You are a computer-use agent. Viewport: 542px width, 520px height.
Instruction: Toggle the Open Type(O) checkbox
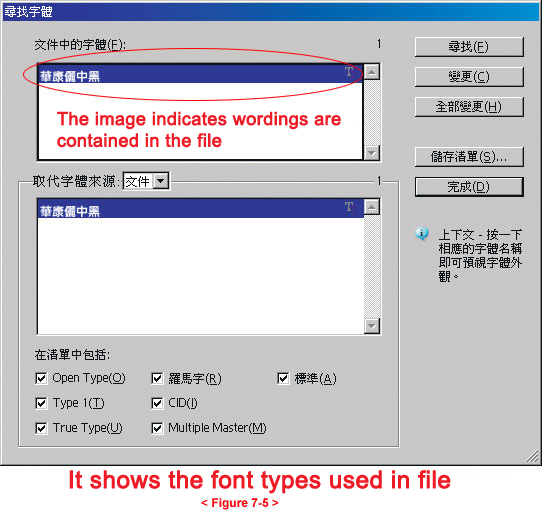tap(41, 378)
